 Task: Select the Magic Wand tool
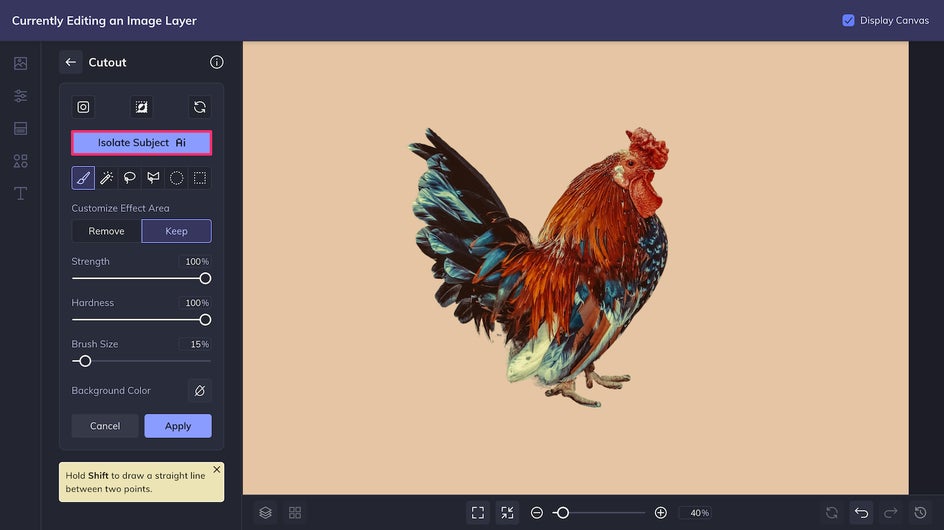pos(107,178)
